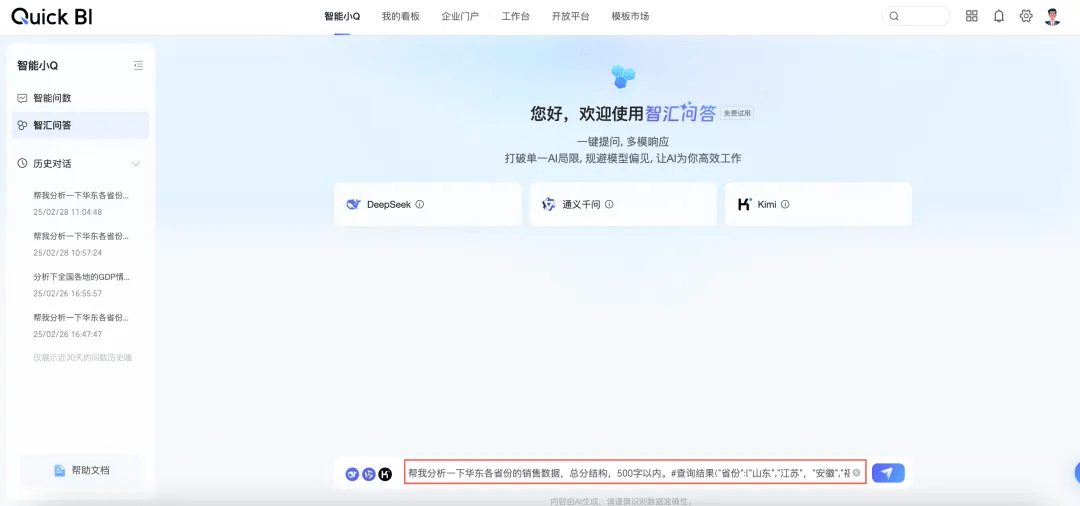Select the Kimi model card
This screenshot has height=506, width=1080.
coord(818,204)
